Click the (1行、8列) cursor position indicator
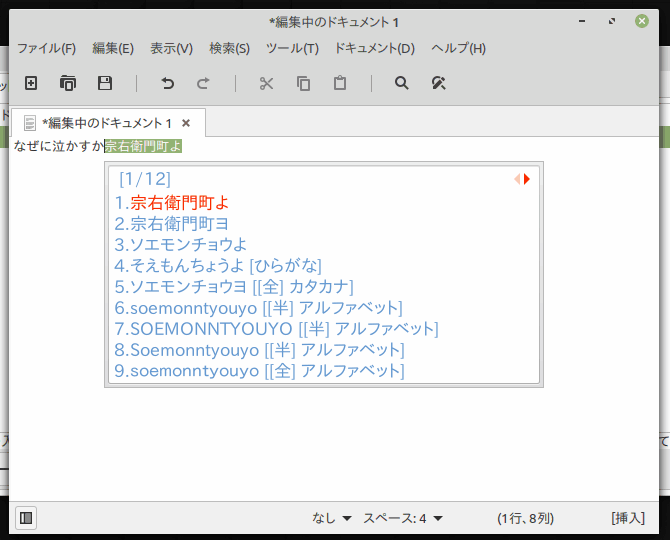The width and height of the screenshot is (670, 540). 525,518
